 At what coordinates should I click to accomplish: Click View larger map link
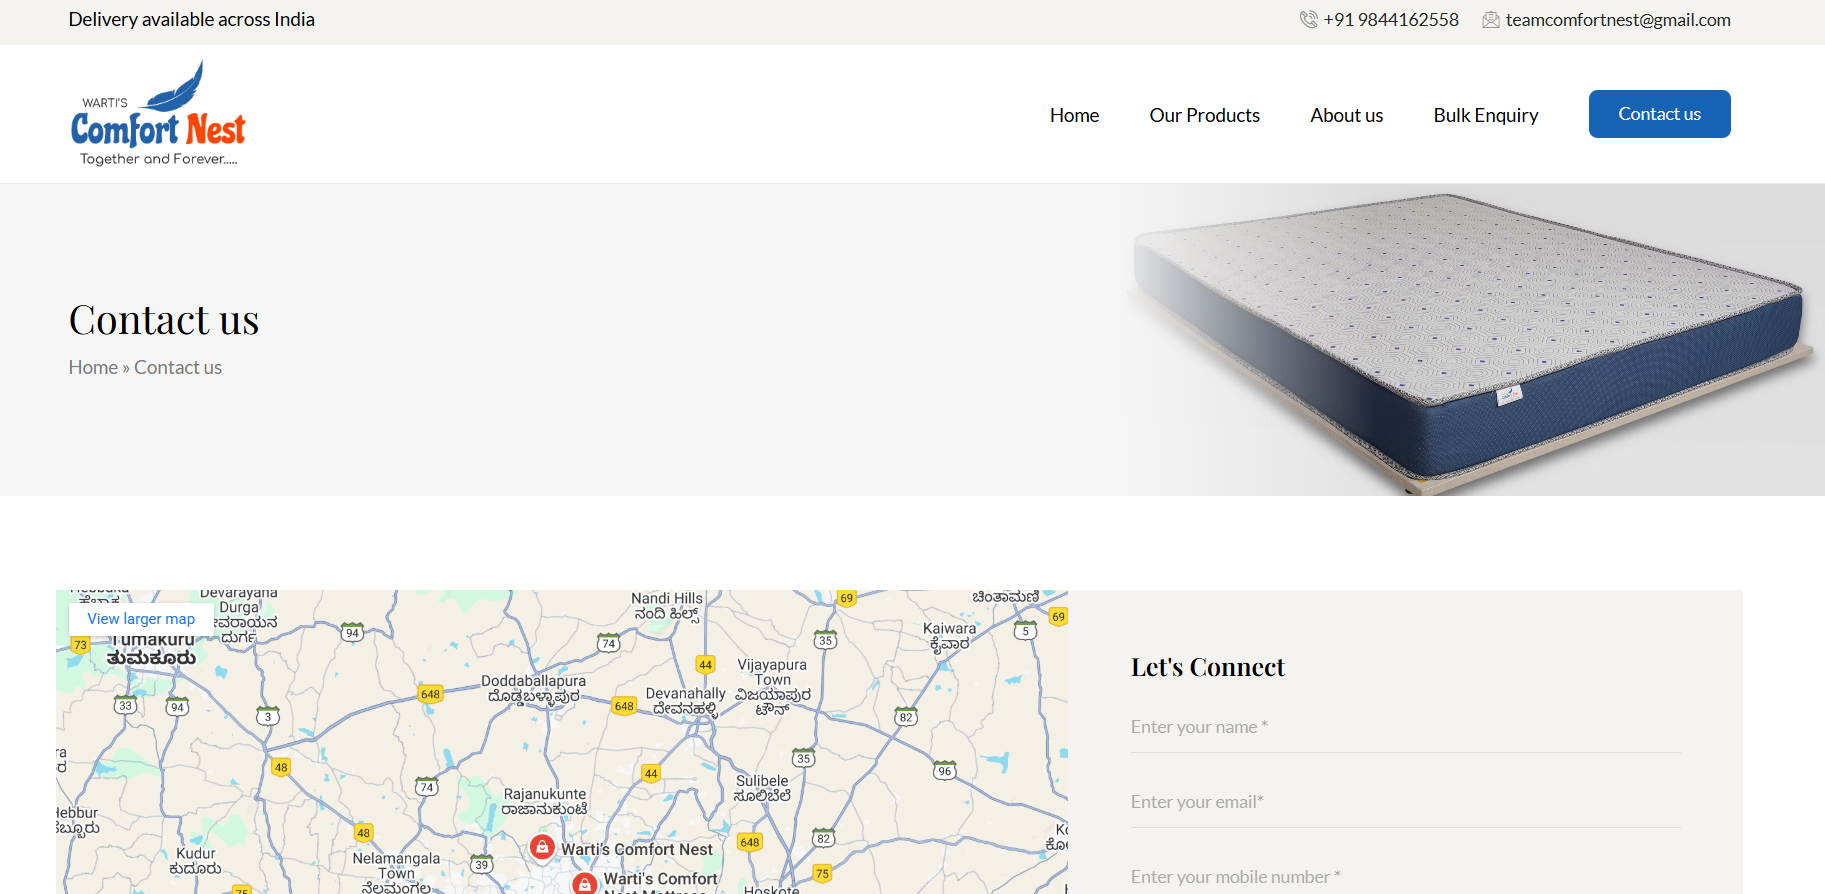(x=141, y=619)
